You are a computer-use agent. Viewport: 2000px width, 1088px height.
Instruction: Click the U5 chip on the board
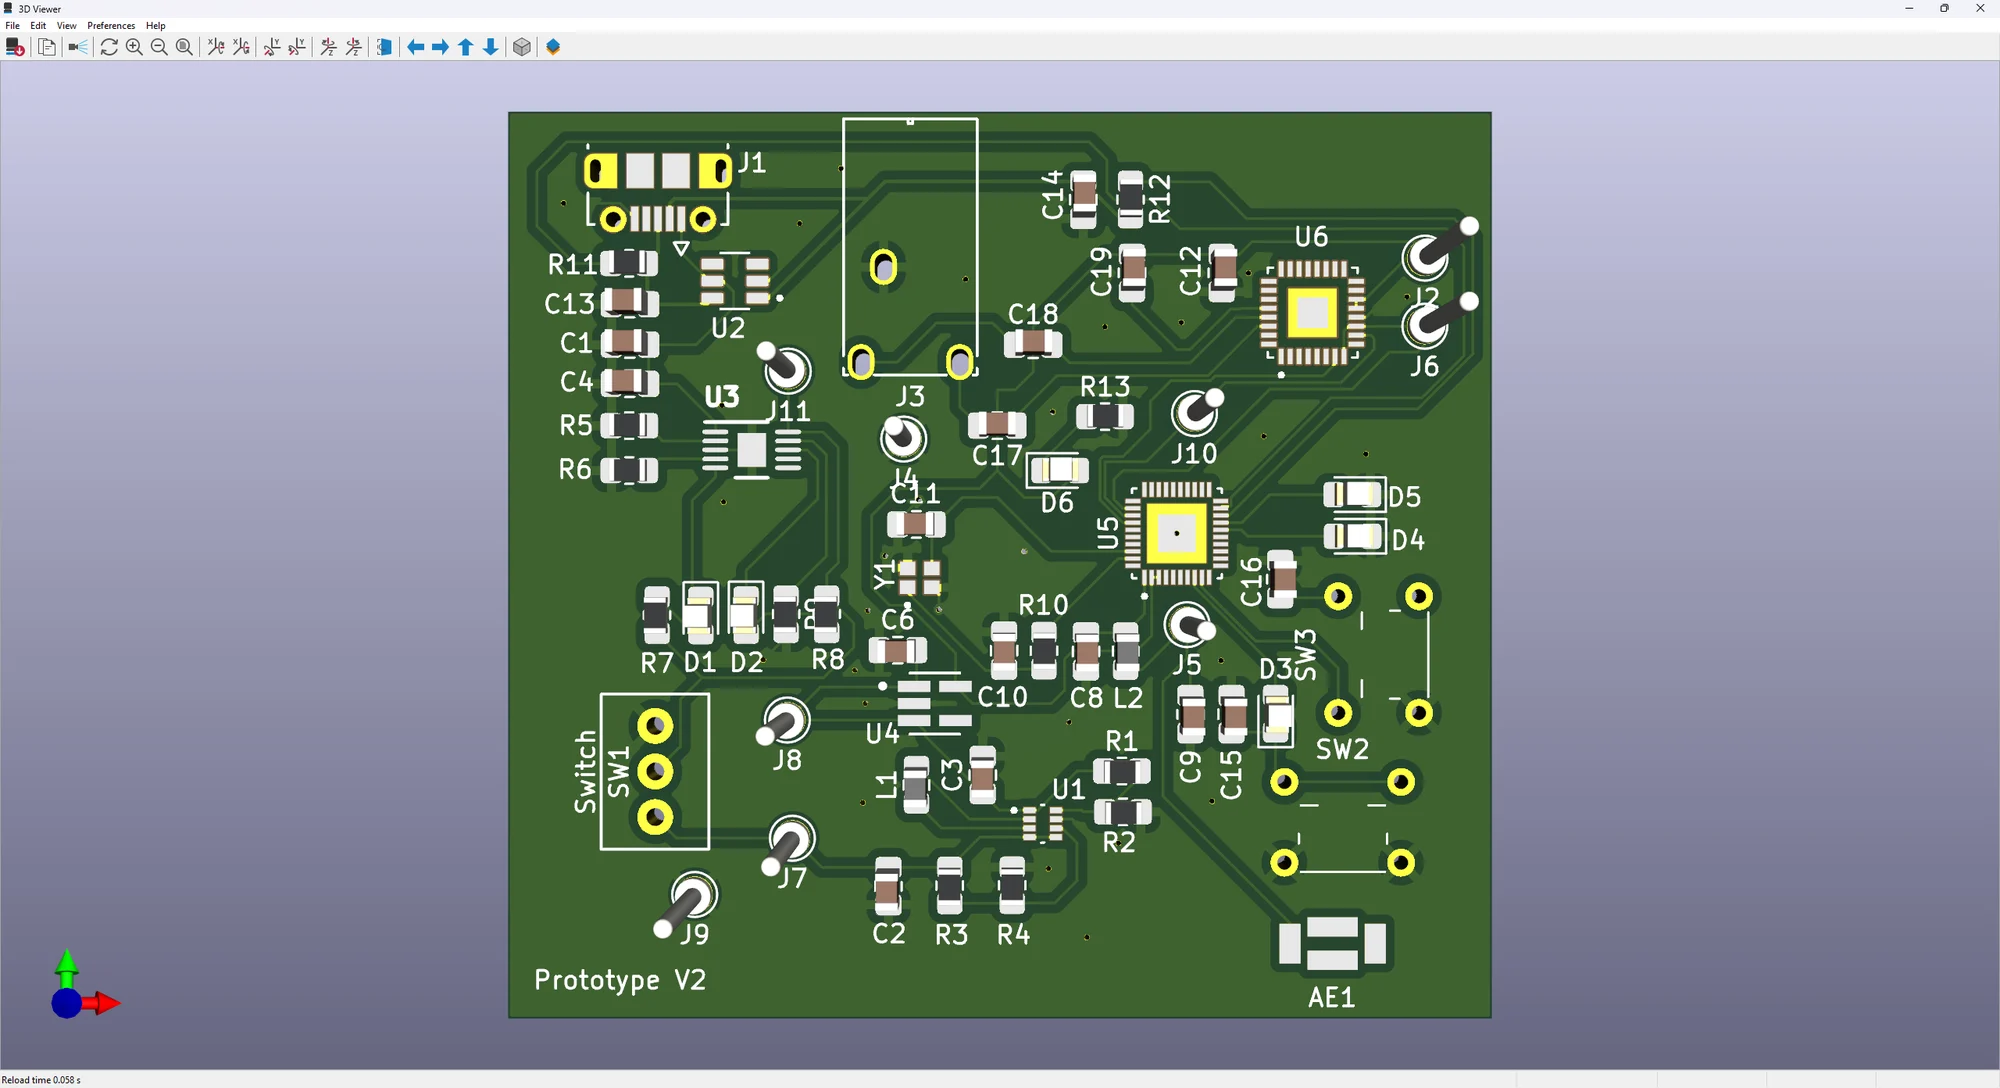coord(1177,533)
